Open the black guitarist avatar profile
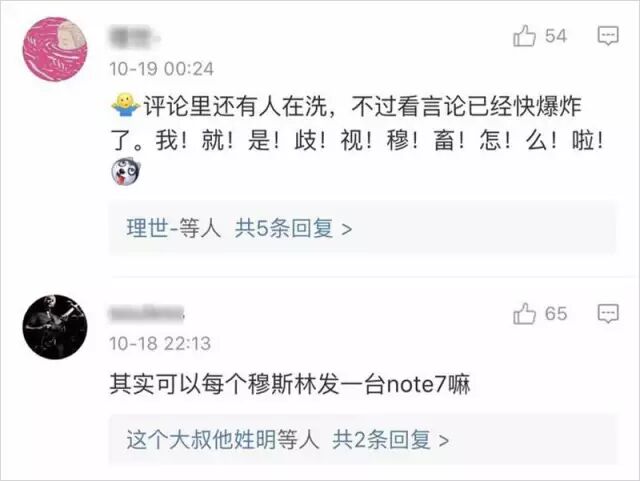This screenshot has width=640, height=481. point(55,327)
